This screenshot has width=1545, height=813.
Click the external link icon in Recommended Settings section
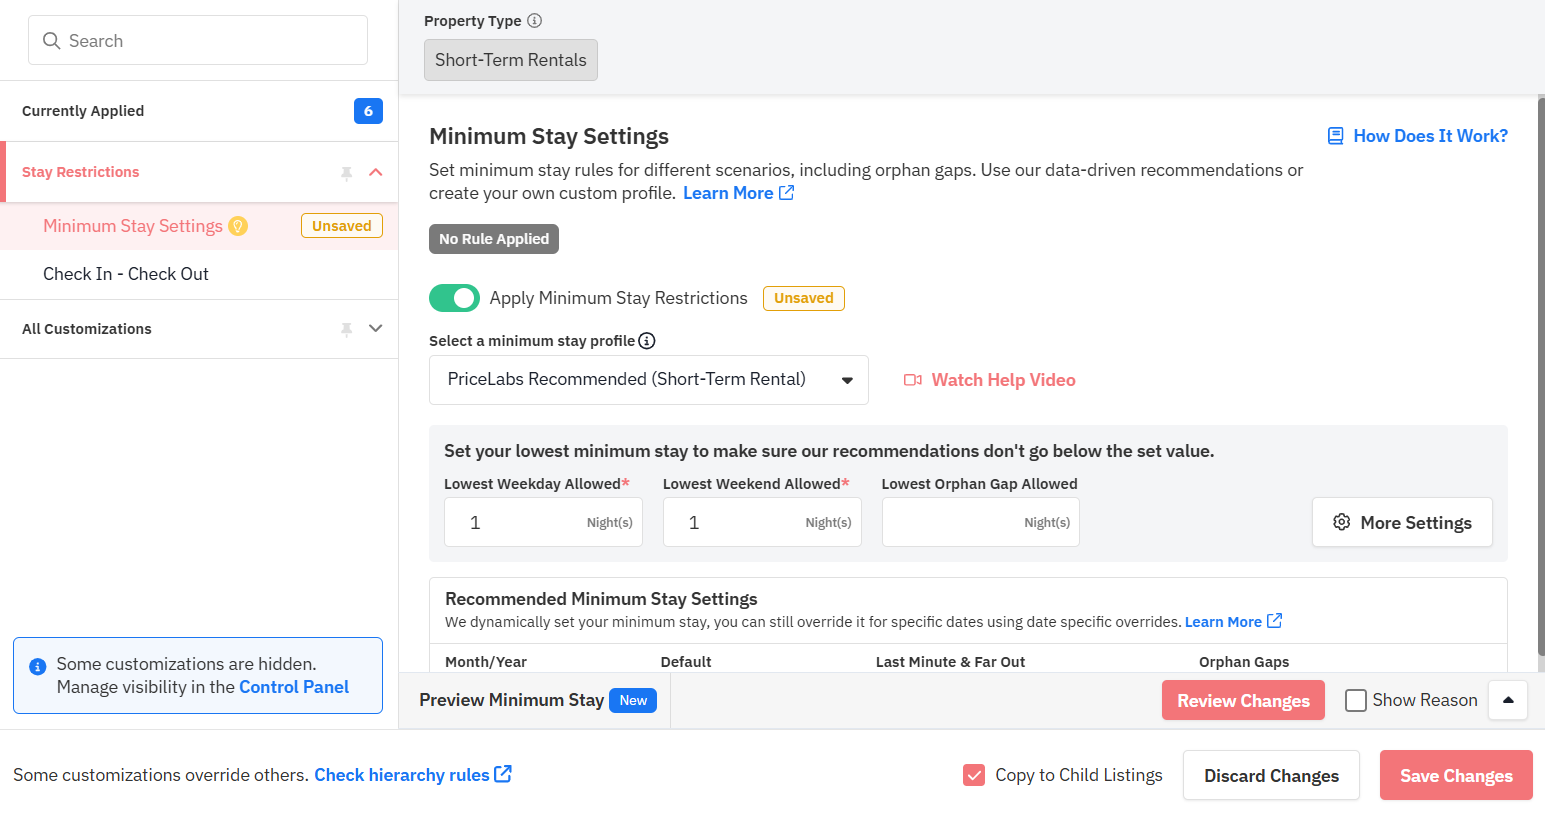point(1274,621)
